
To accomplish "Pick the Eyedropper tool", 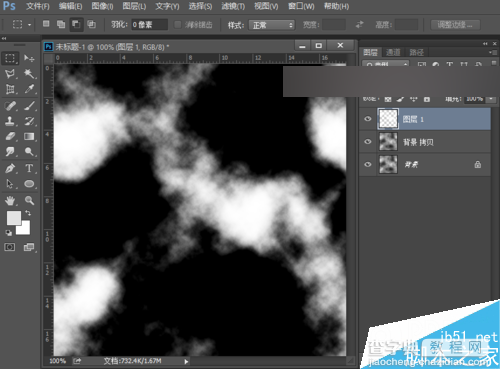I will click(29, 89).
